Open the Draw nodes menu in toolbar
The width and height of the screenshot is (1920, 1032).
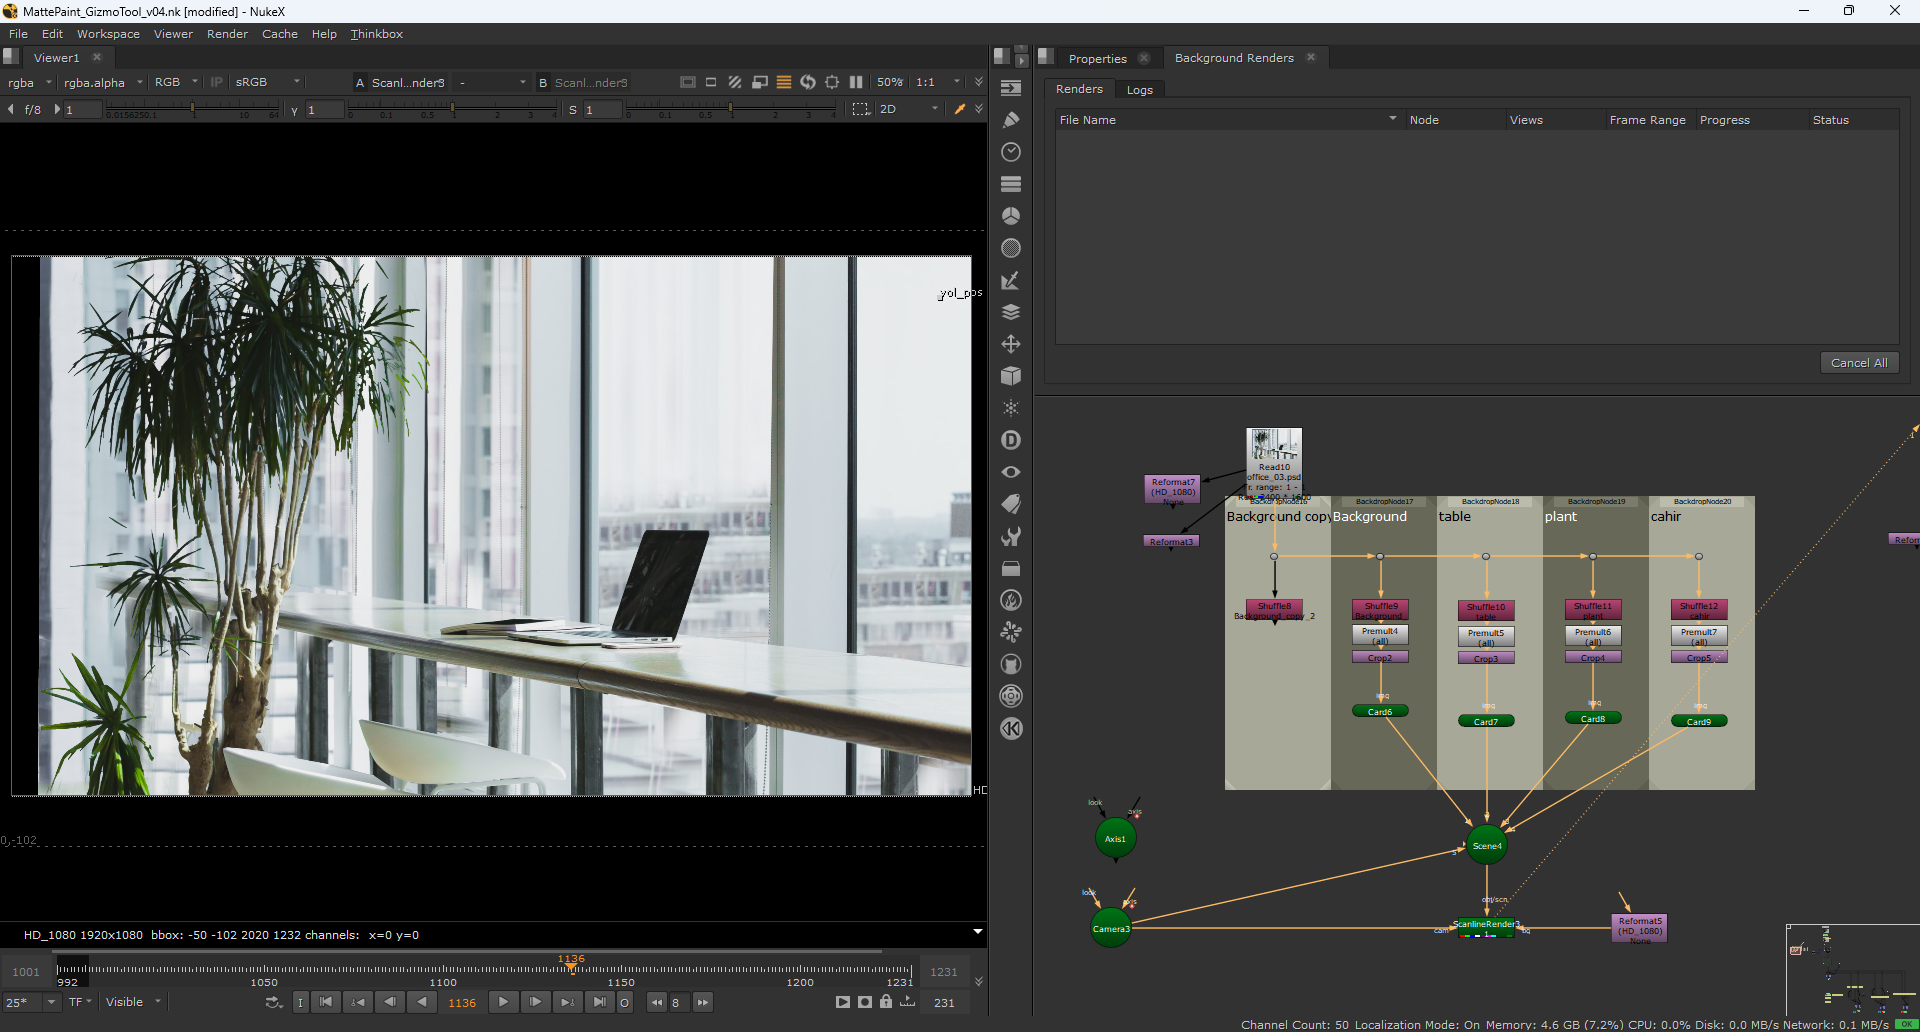pyautogui.click(x=1011, y=120)
